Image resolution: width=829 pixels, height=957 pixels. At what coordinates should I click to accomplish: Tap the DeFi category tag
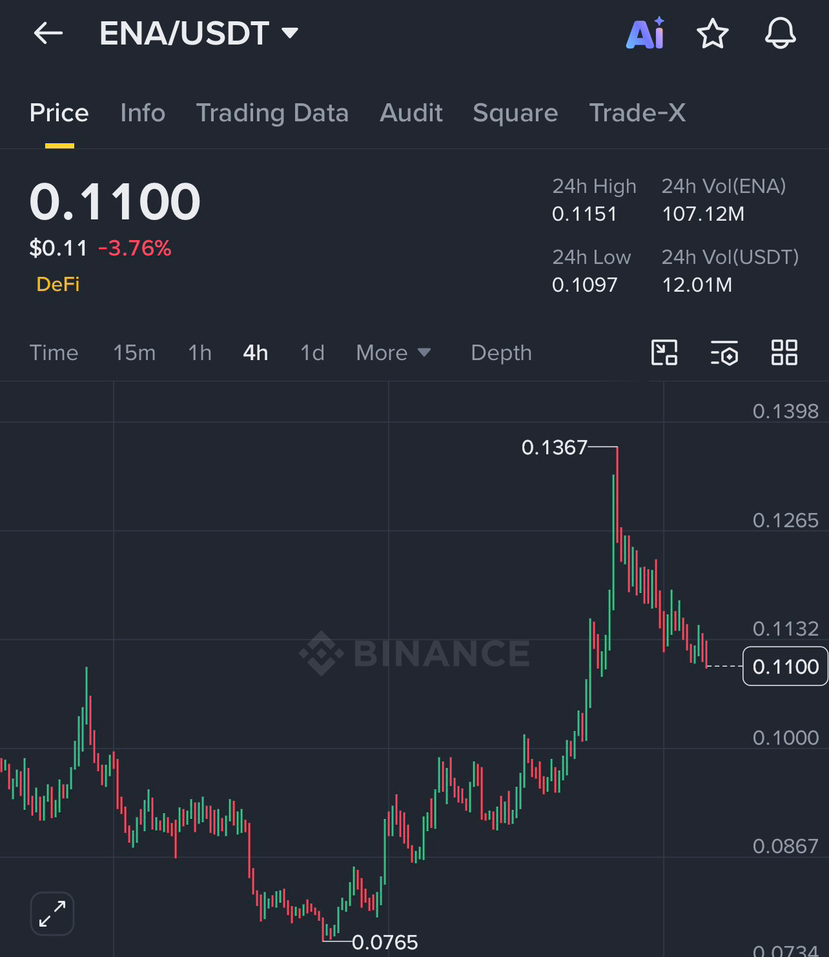(x=58, y=284)
